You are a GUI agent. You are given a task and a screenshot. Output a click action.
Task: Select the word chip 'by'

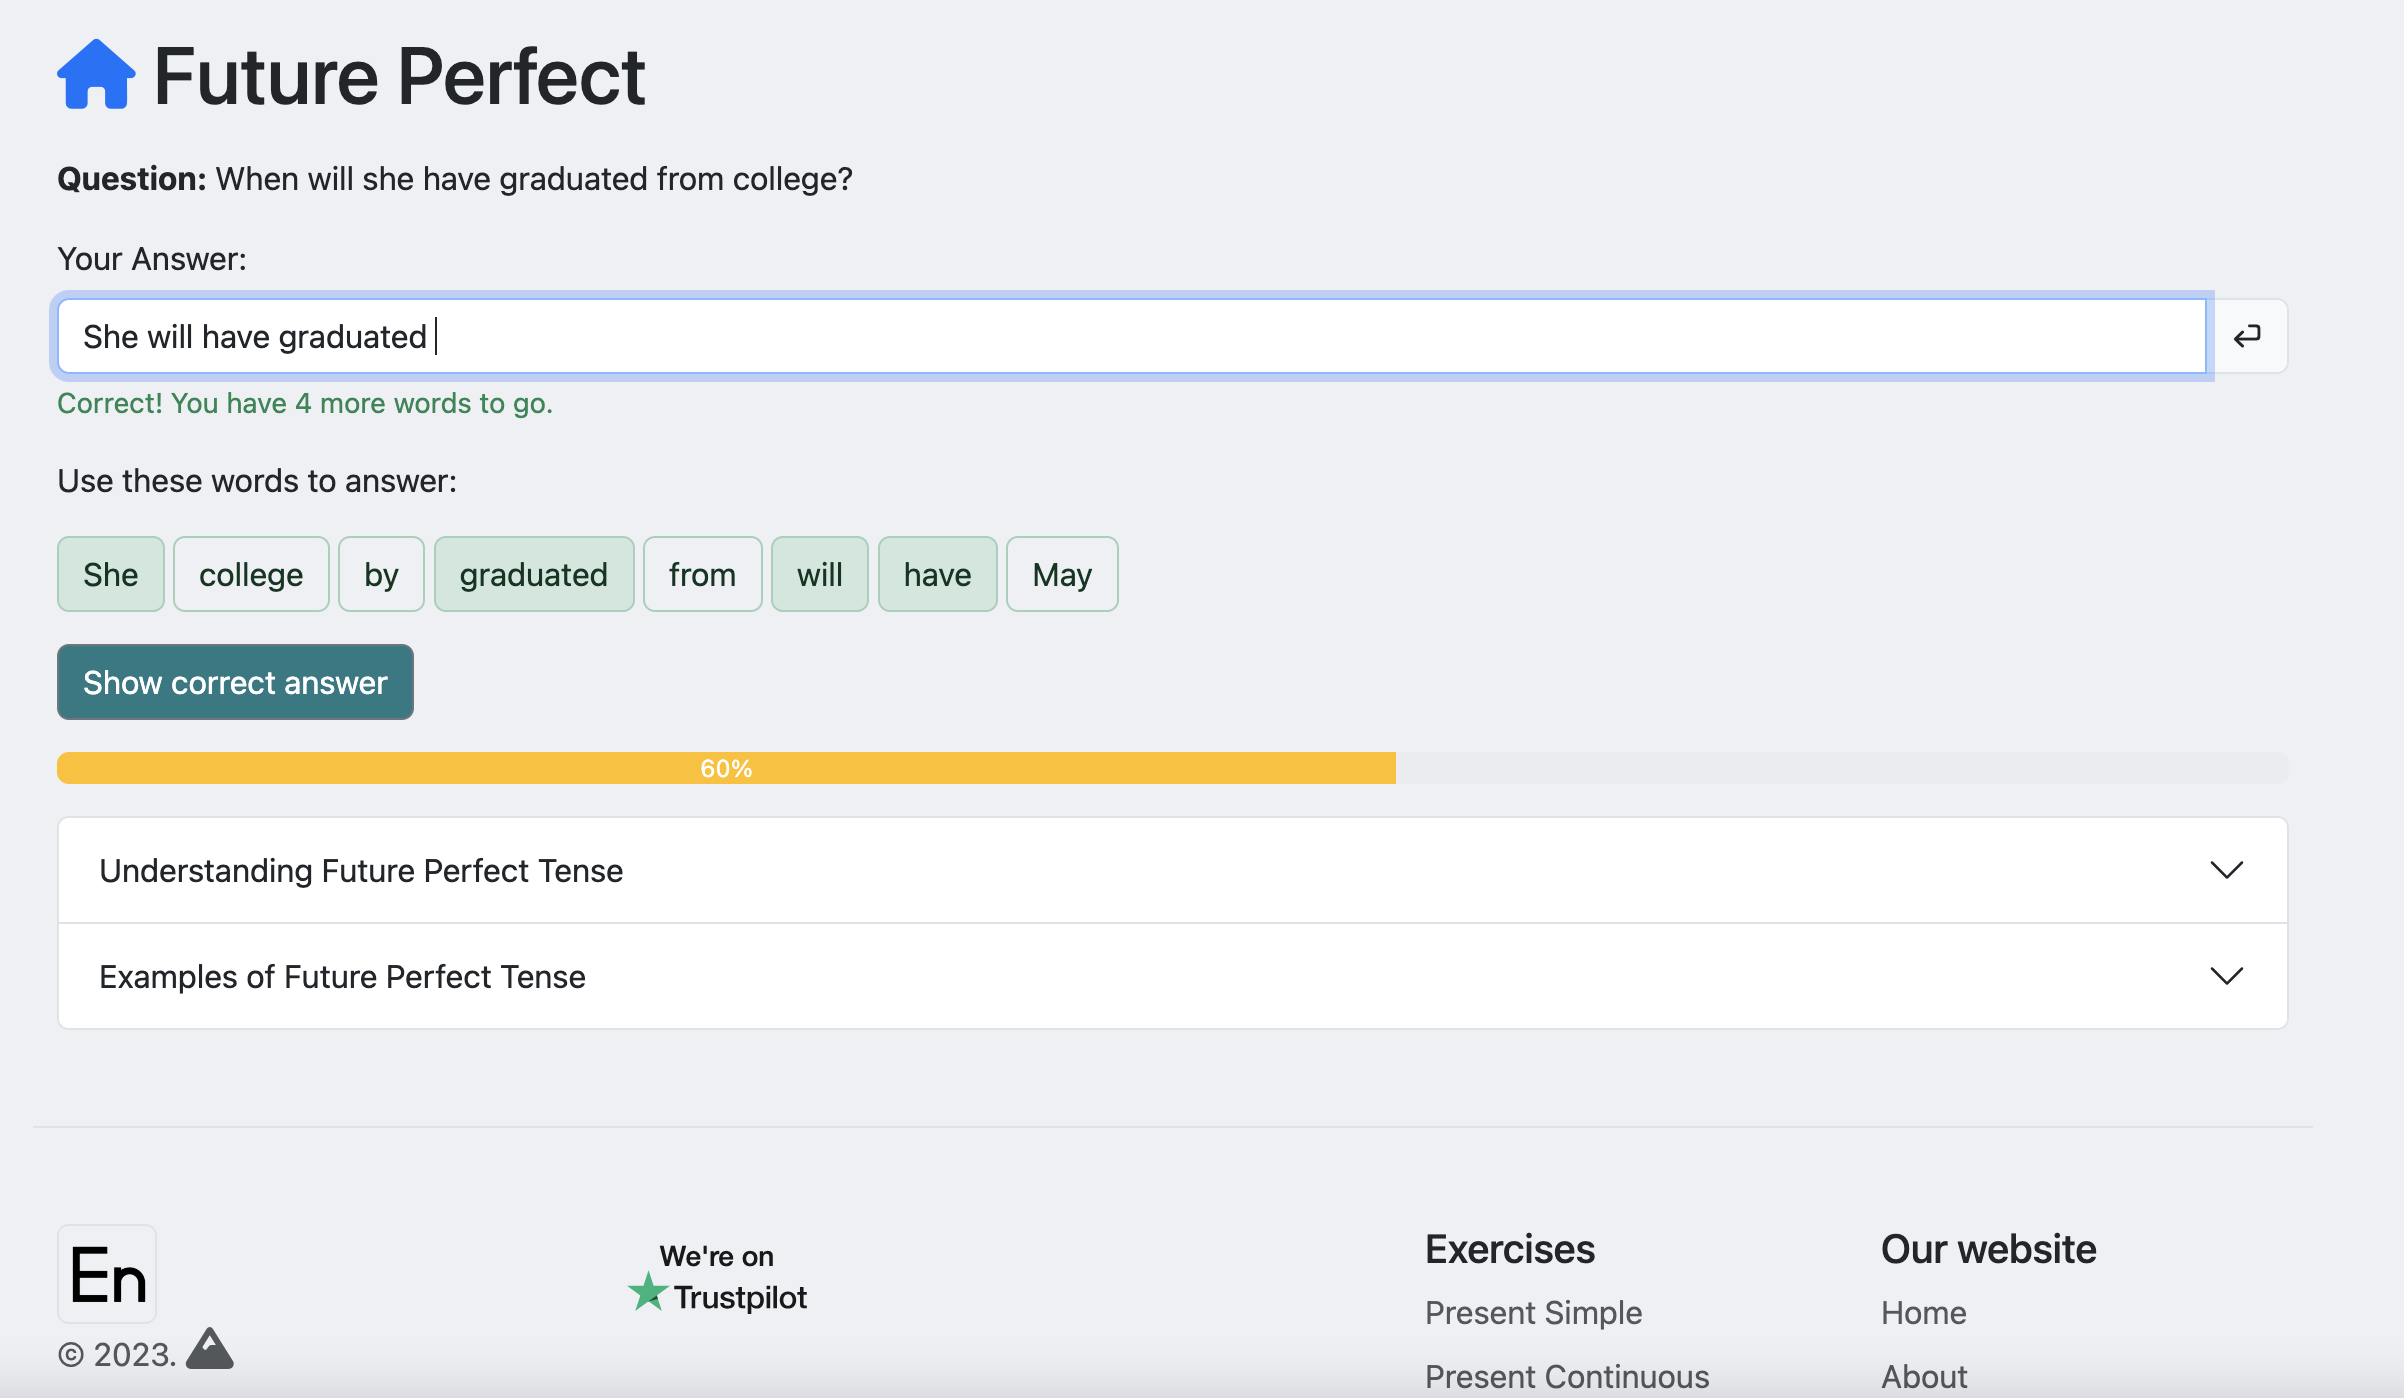381,575
